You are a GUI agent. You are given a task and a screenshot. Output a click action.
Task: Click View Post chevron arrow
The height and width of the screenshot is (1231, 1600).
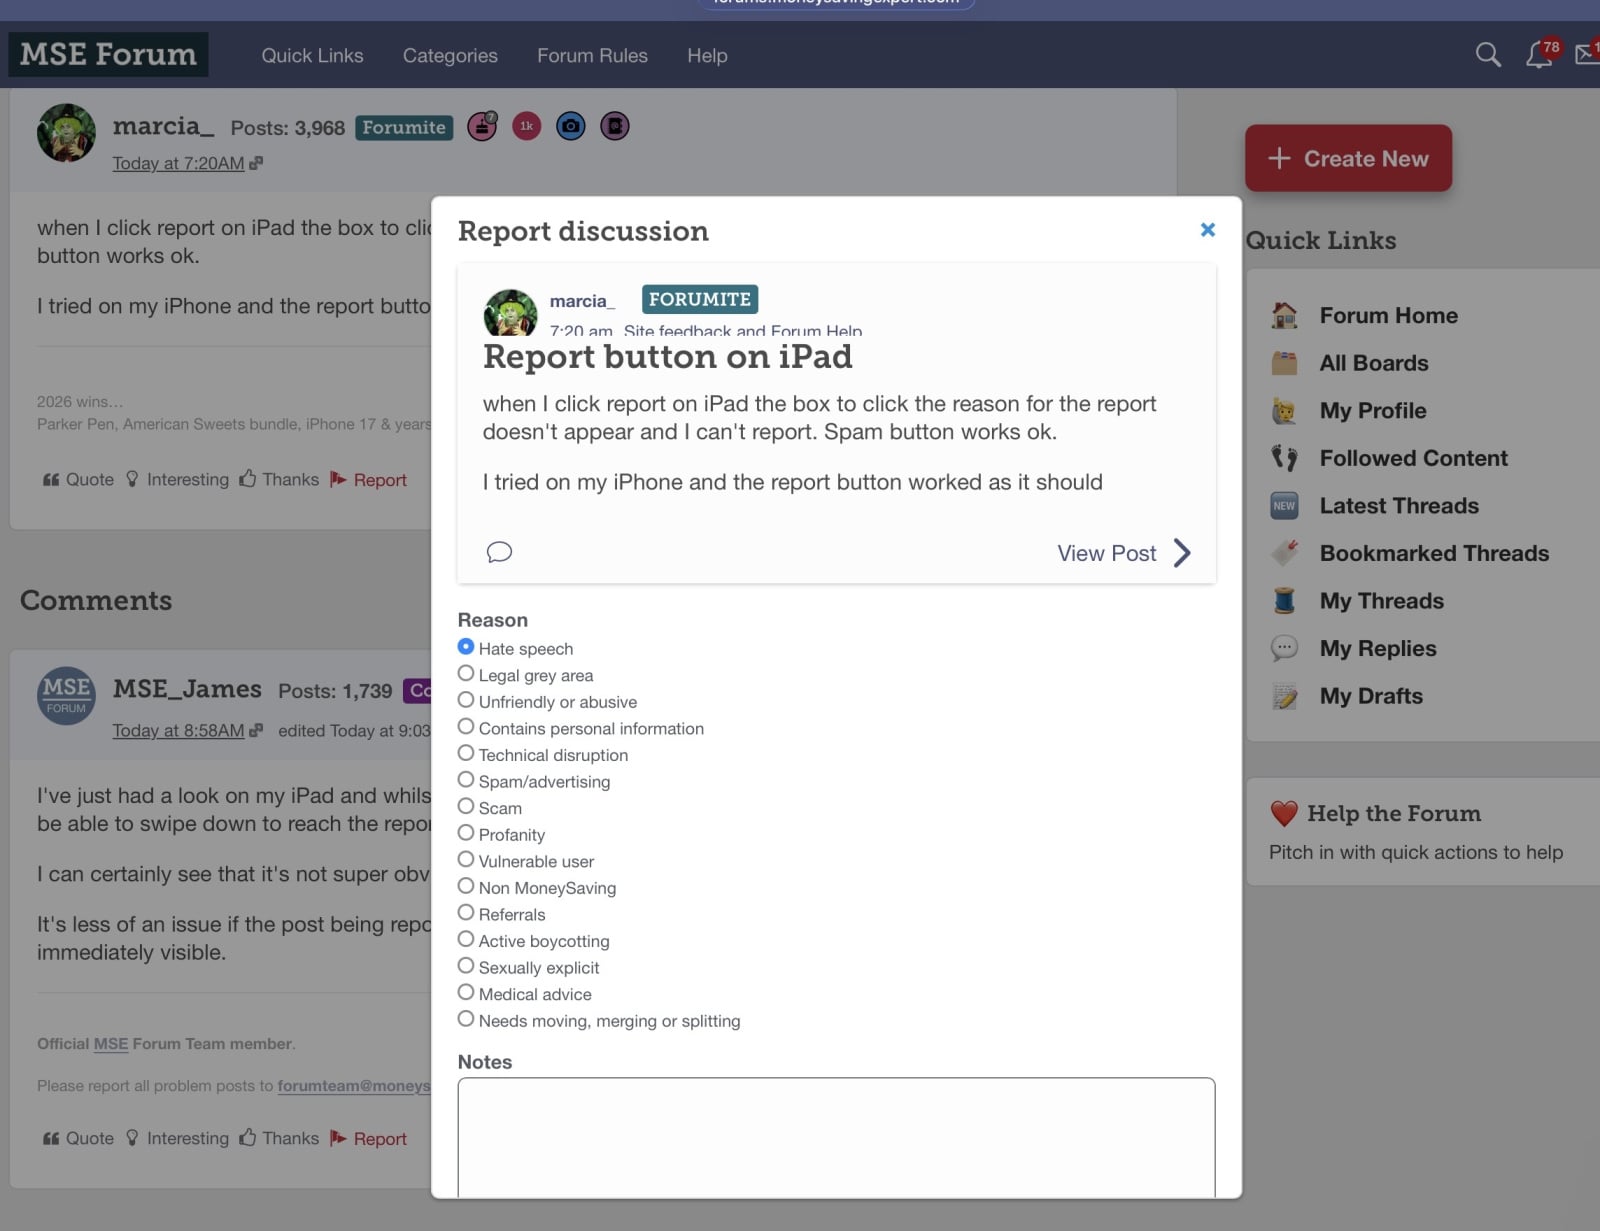pyautogui.click(x=1182, y=553)
